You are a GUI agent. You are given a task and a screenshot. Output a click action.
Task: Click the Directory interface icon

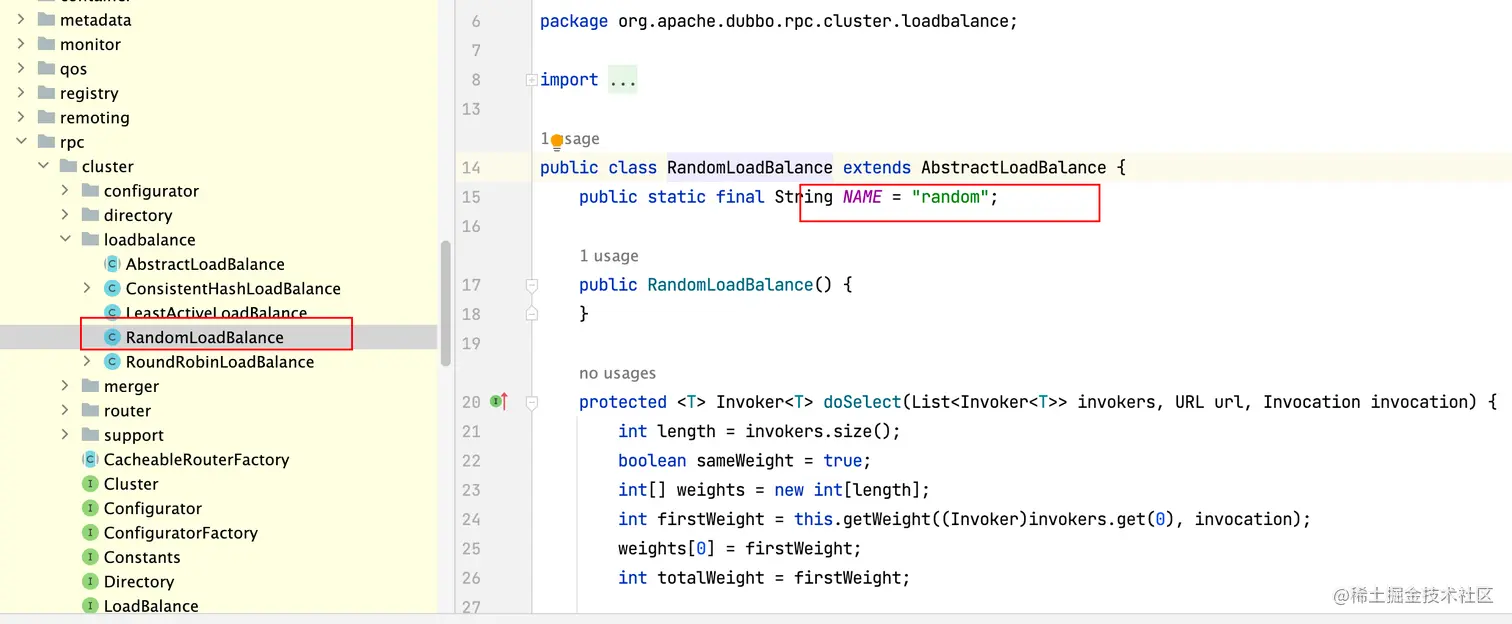tap(90, 581)
